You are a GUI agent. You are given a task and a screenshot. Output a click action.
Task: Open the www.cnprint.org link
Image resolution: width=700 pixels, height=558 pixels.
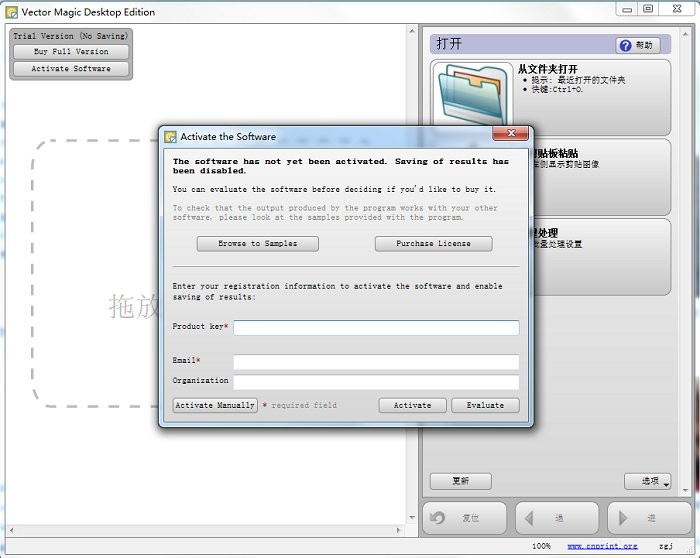coord(602,546)
